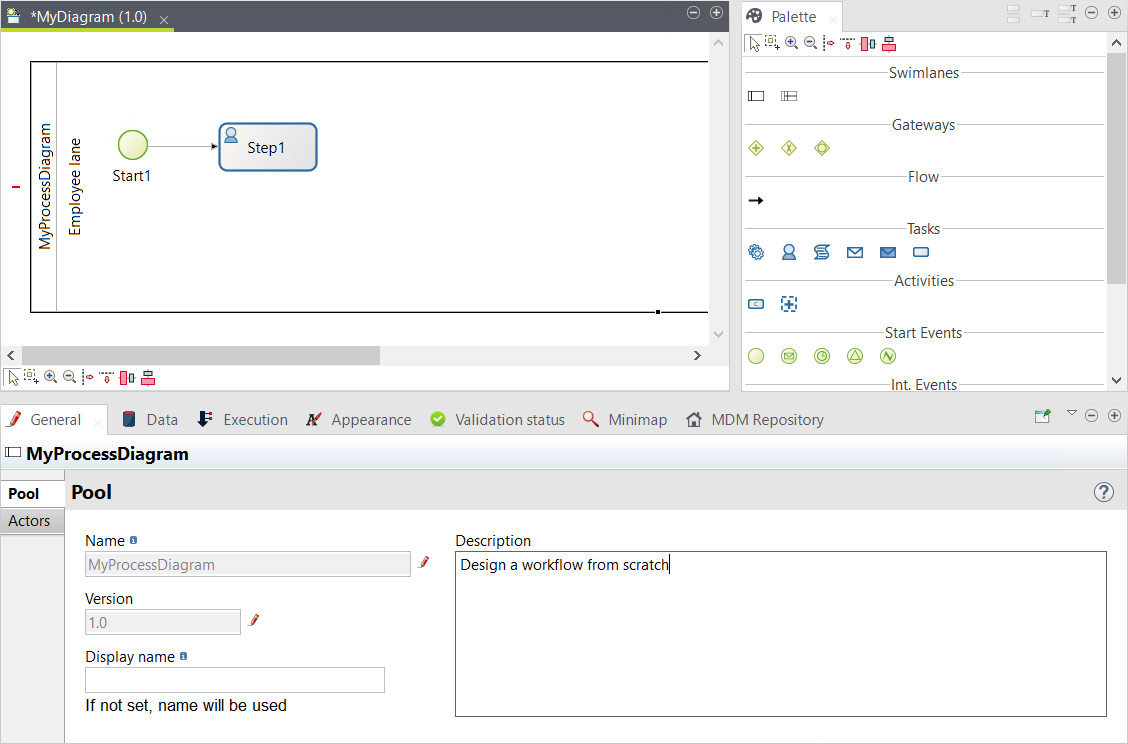Screen dimensions: 1128x744
Task: Pick the Select arrow tool in Palette toolbar
Action: [x=753, y=44]
